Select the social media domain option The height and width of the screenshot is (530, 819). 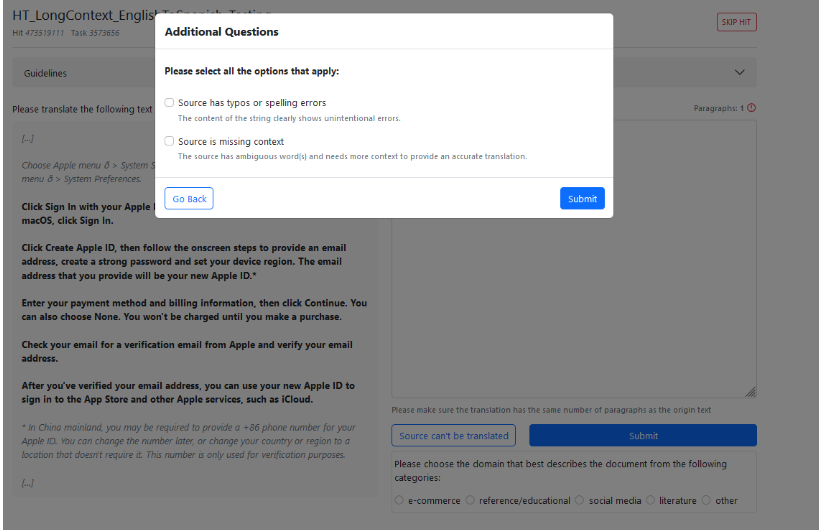581,500
